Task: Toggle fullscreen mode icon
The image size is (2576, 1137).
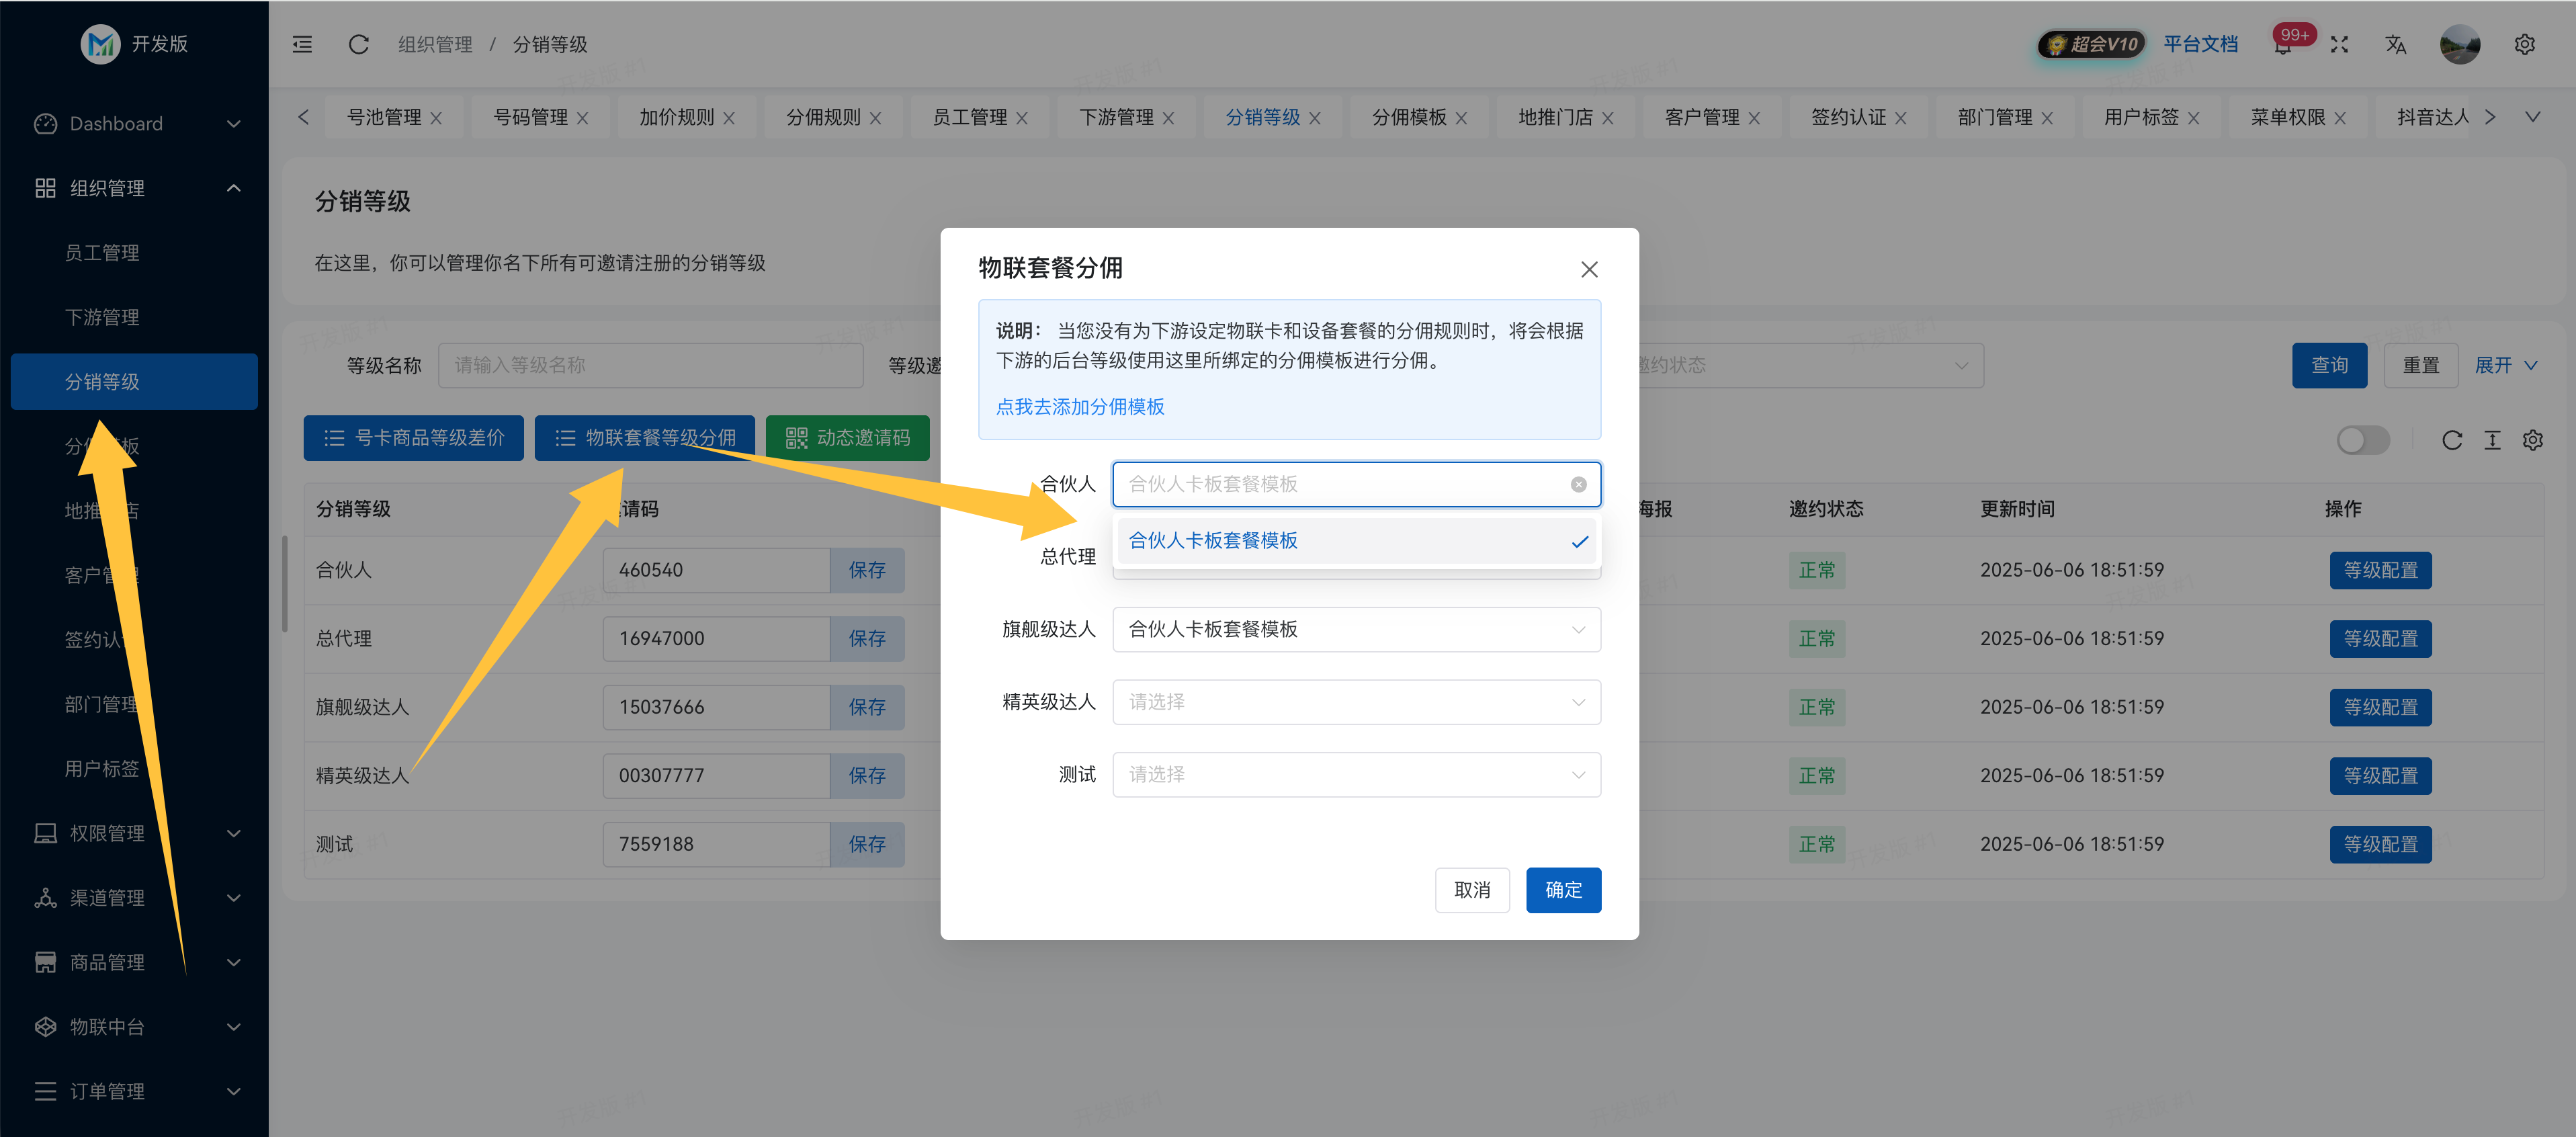Action: point(2339,44)
